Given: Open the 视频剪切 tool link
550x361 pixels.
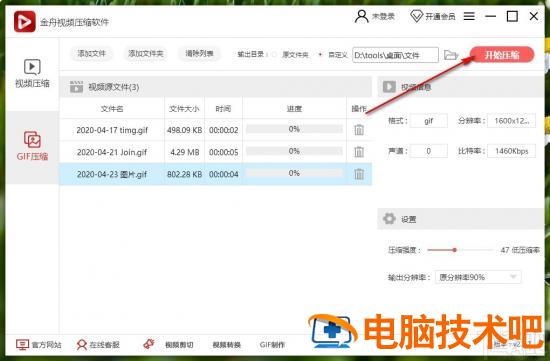Looking at the screenshot, I should [x=179, y=345].
